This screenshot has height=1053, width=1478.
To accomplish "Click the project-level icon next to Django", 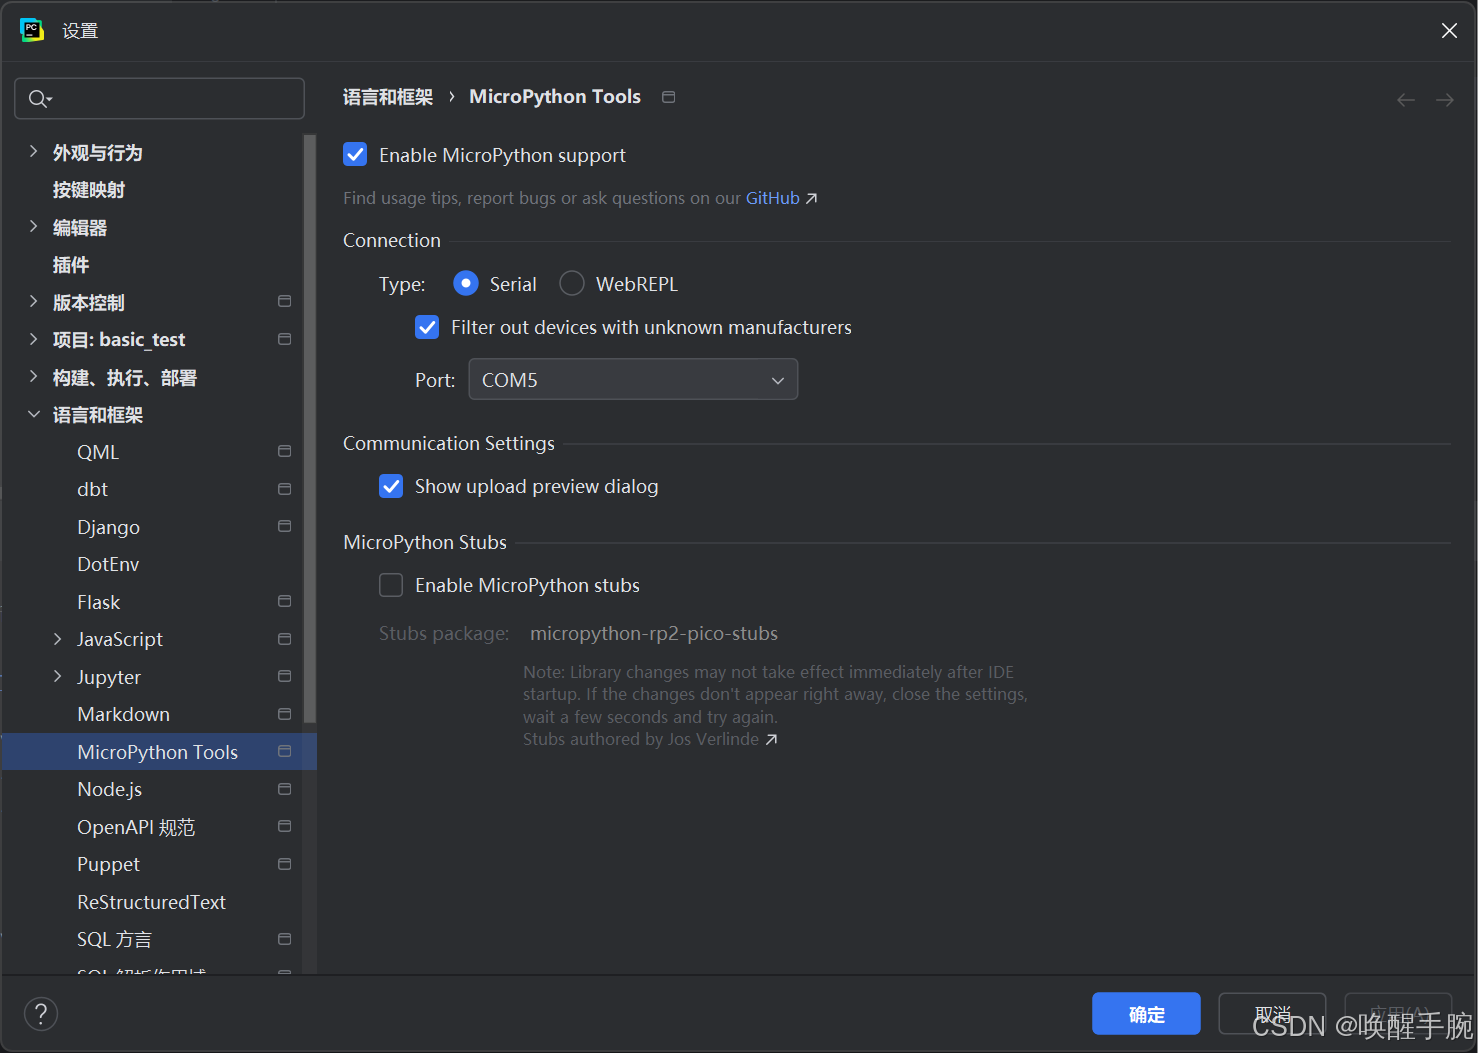I will (x=284, y=526).
